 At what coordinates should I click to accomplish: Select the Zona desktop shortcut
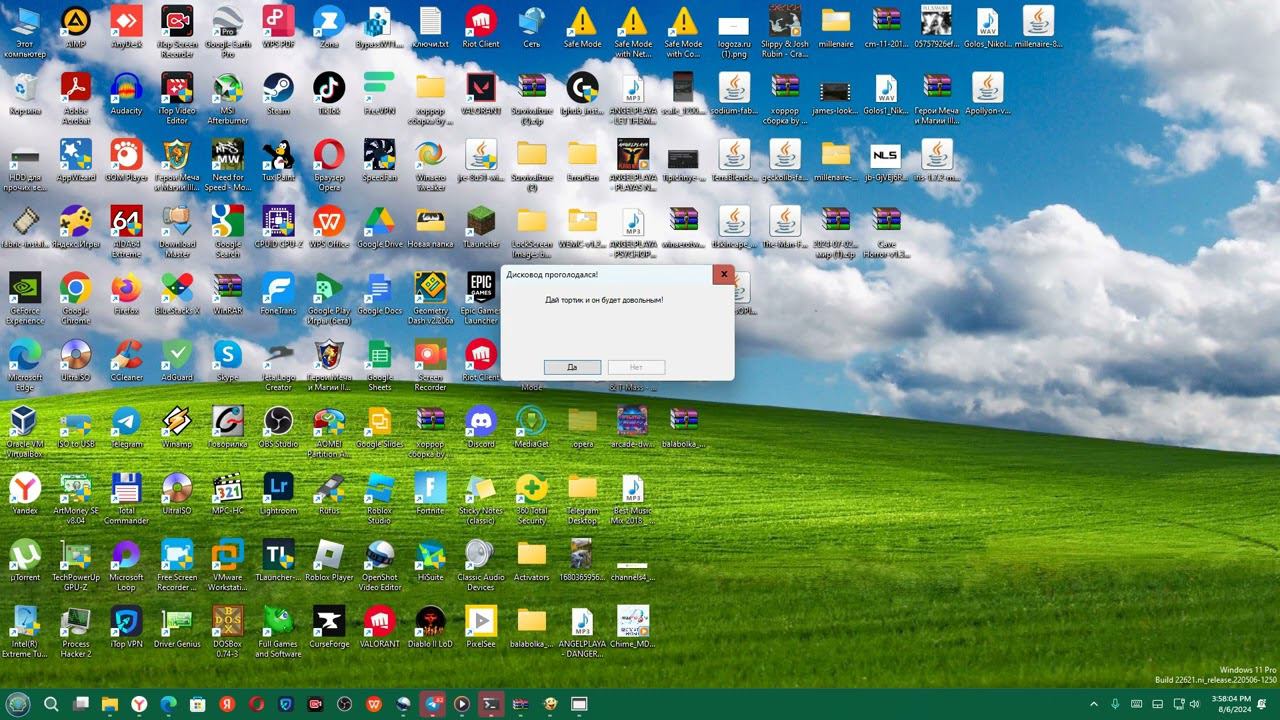pyautogui.click(x=329, y=27)
